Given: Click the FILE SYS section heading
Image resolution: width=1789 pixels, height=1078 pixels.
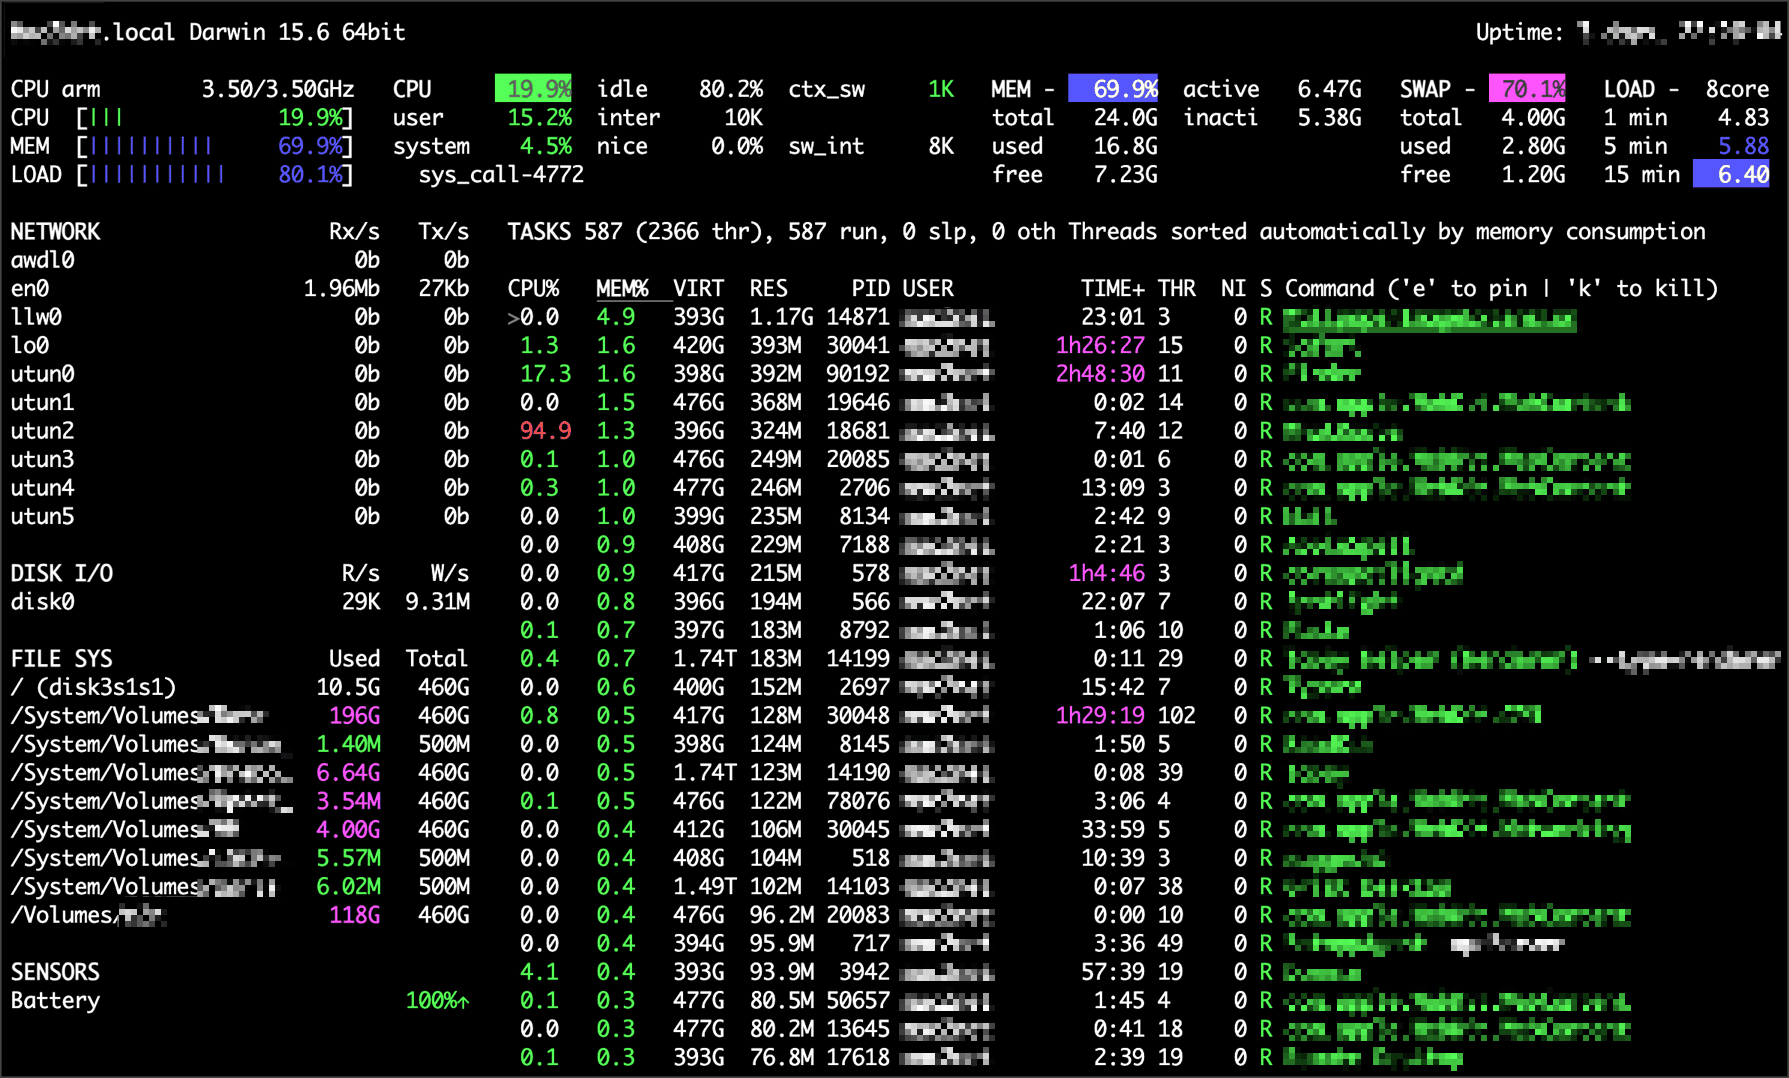Looking at the screenshot, I should tap(61, 659).
